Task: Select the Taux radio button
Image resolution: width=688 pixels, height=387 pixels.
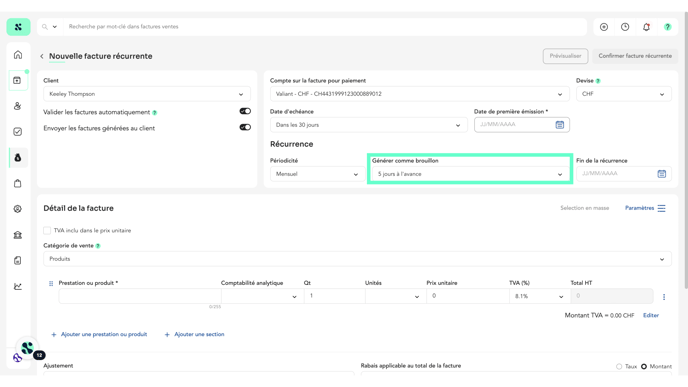Action: (619, 366)
